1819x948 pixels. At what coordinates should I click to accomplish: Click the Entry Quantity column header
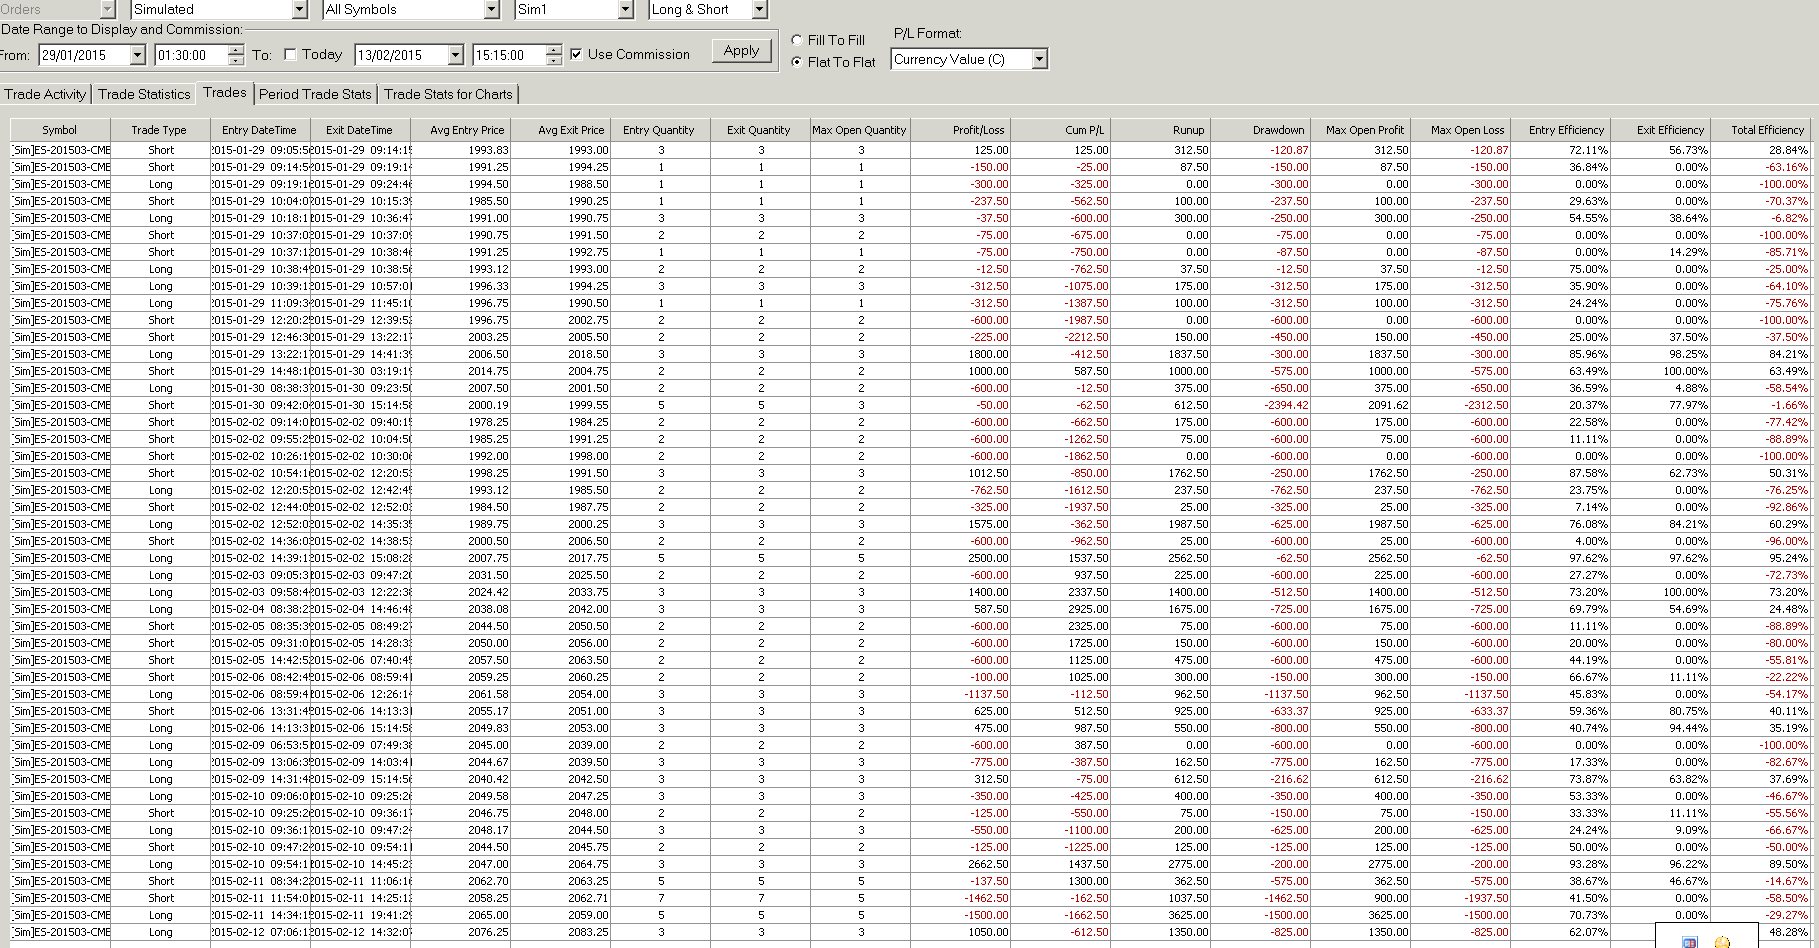[660, 130]
